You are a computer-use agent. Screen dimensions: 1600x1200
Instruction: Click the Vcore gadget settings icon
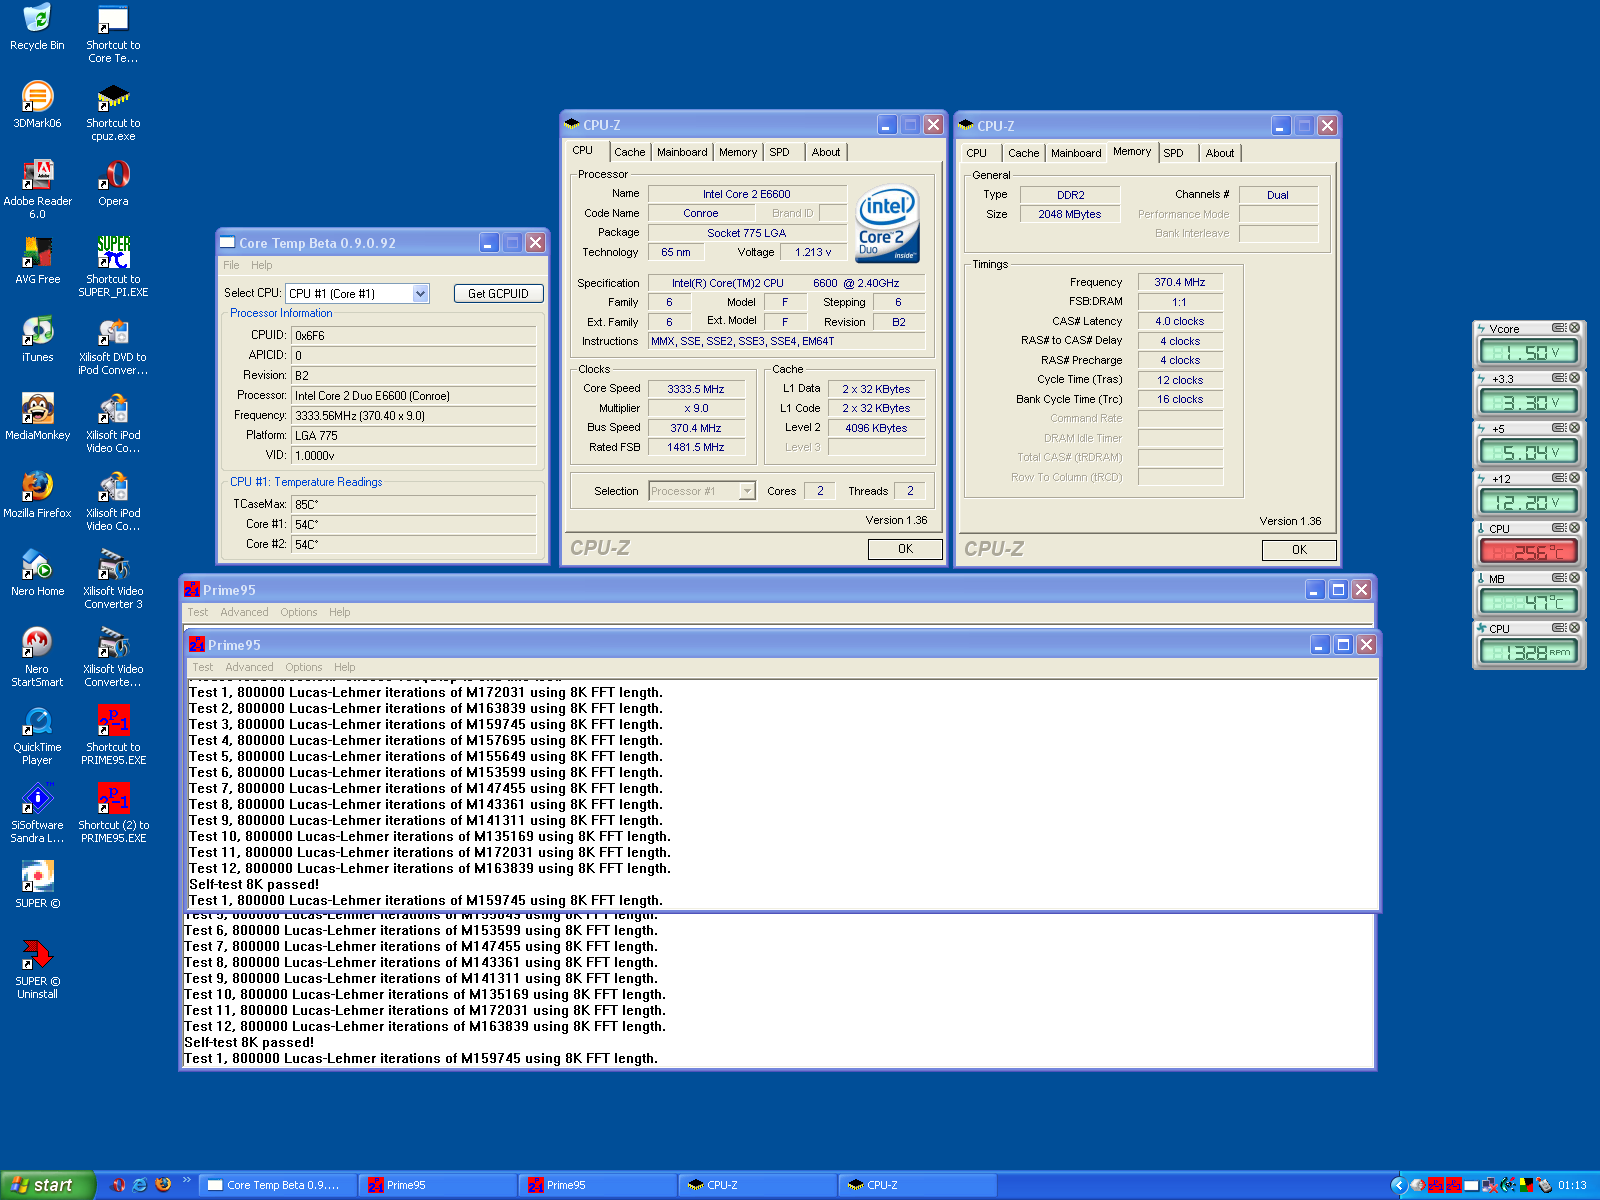coord(1558,328)
